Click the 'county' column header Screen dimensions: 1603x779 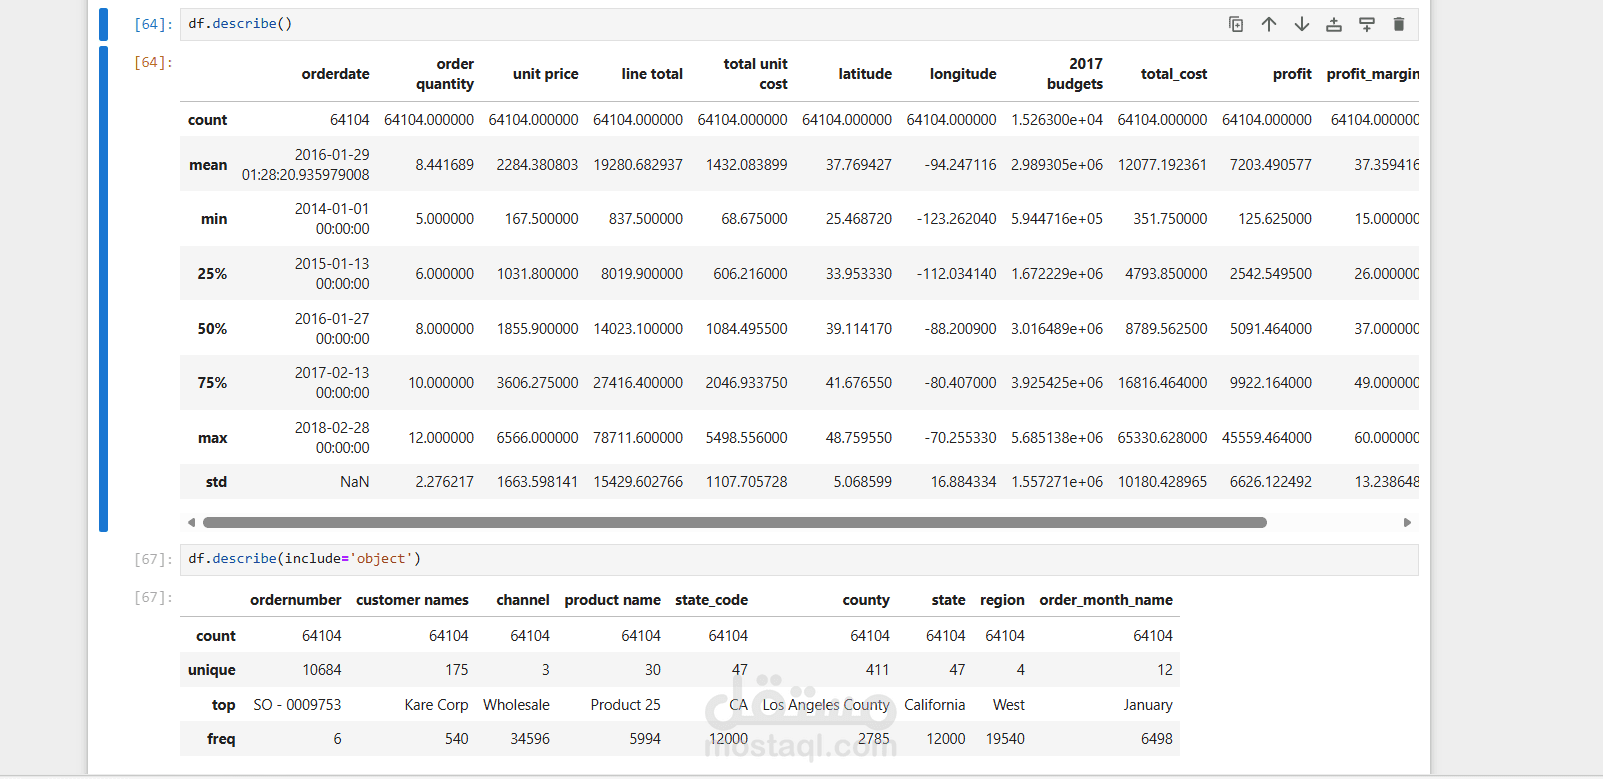[x=866, y=600]
